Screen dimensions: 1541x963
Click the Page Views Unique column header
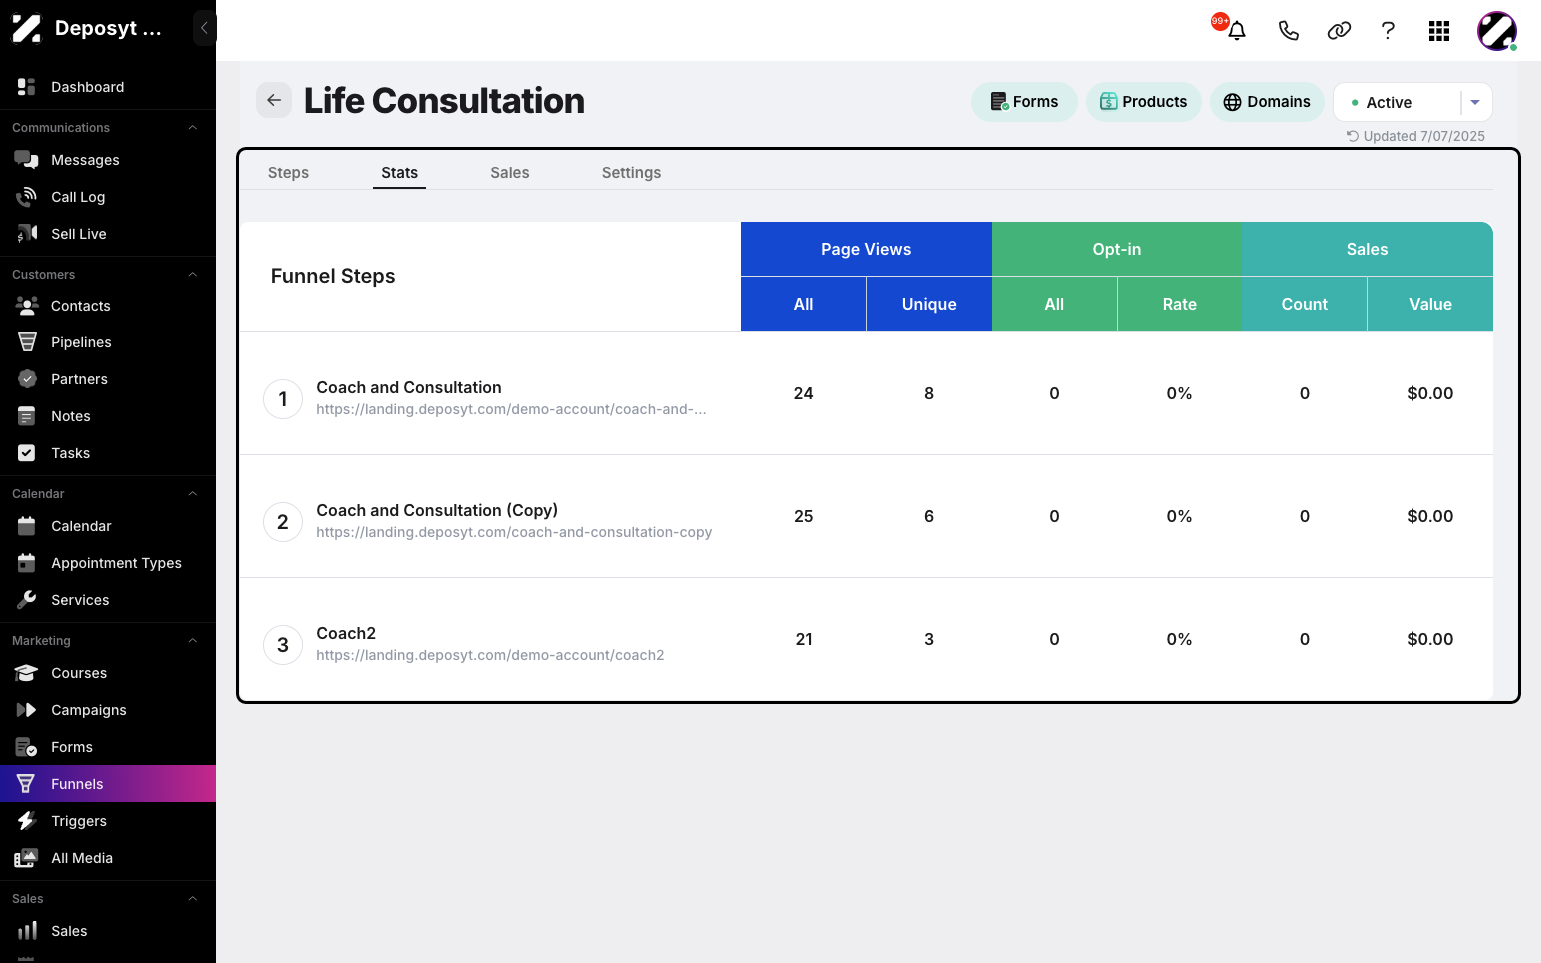click(929, 304)
